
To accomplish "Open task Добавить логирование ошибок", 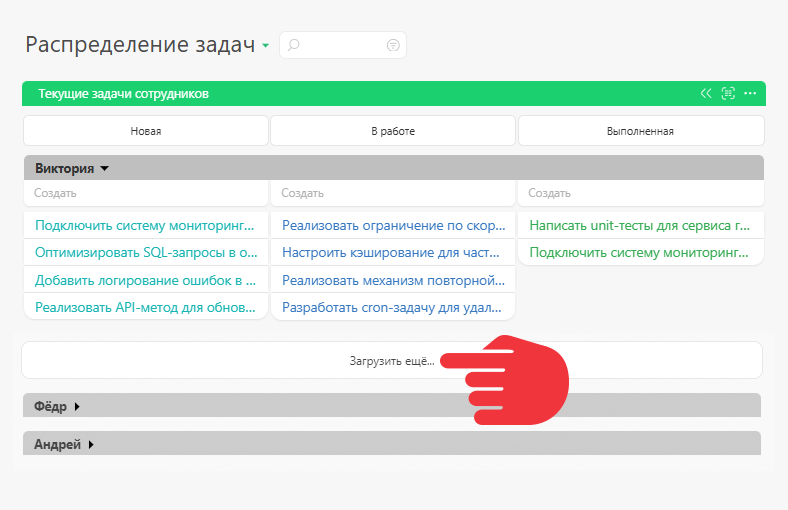I will click(145, 280).
